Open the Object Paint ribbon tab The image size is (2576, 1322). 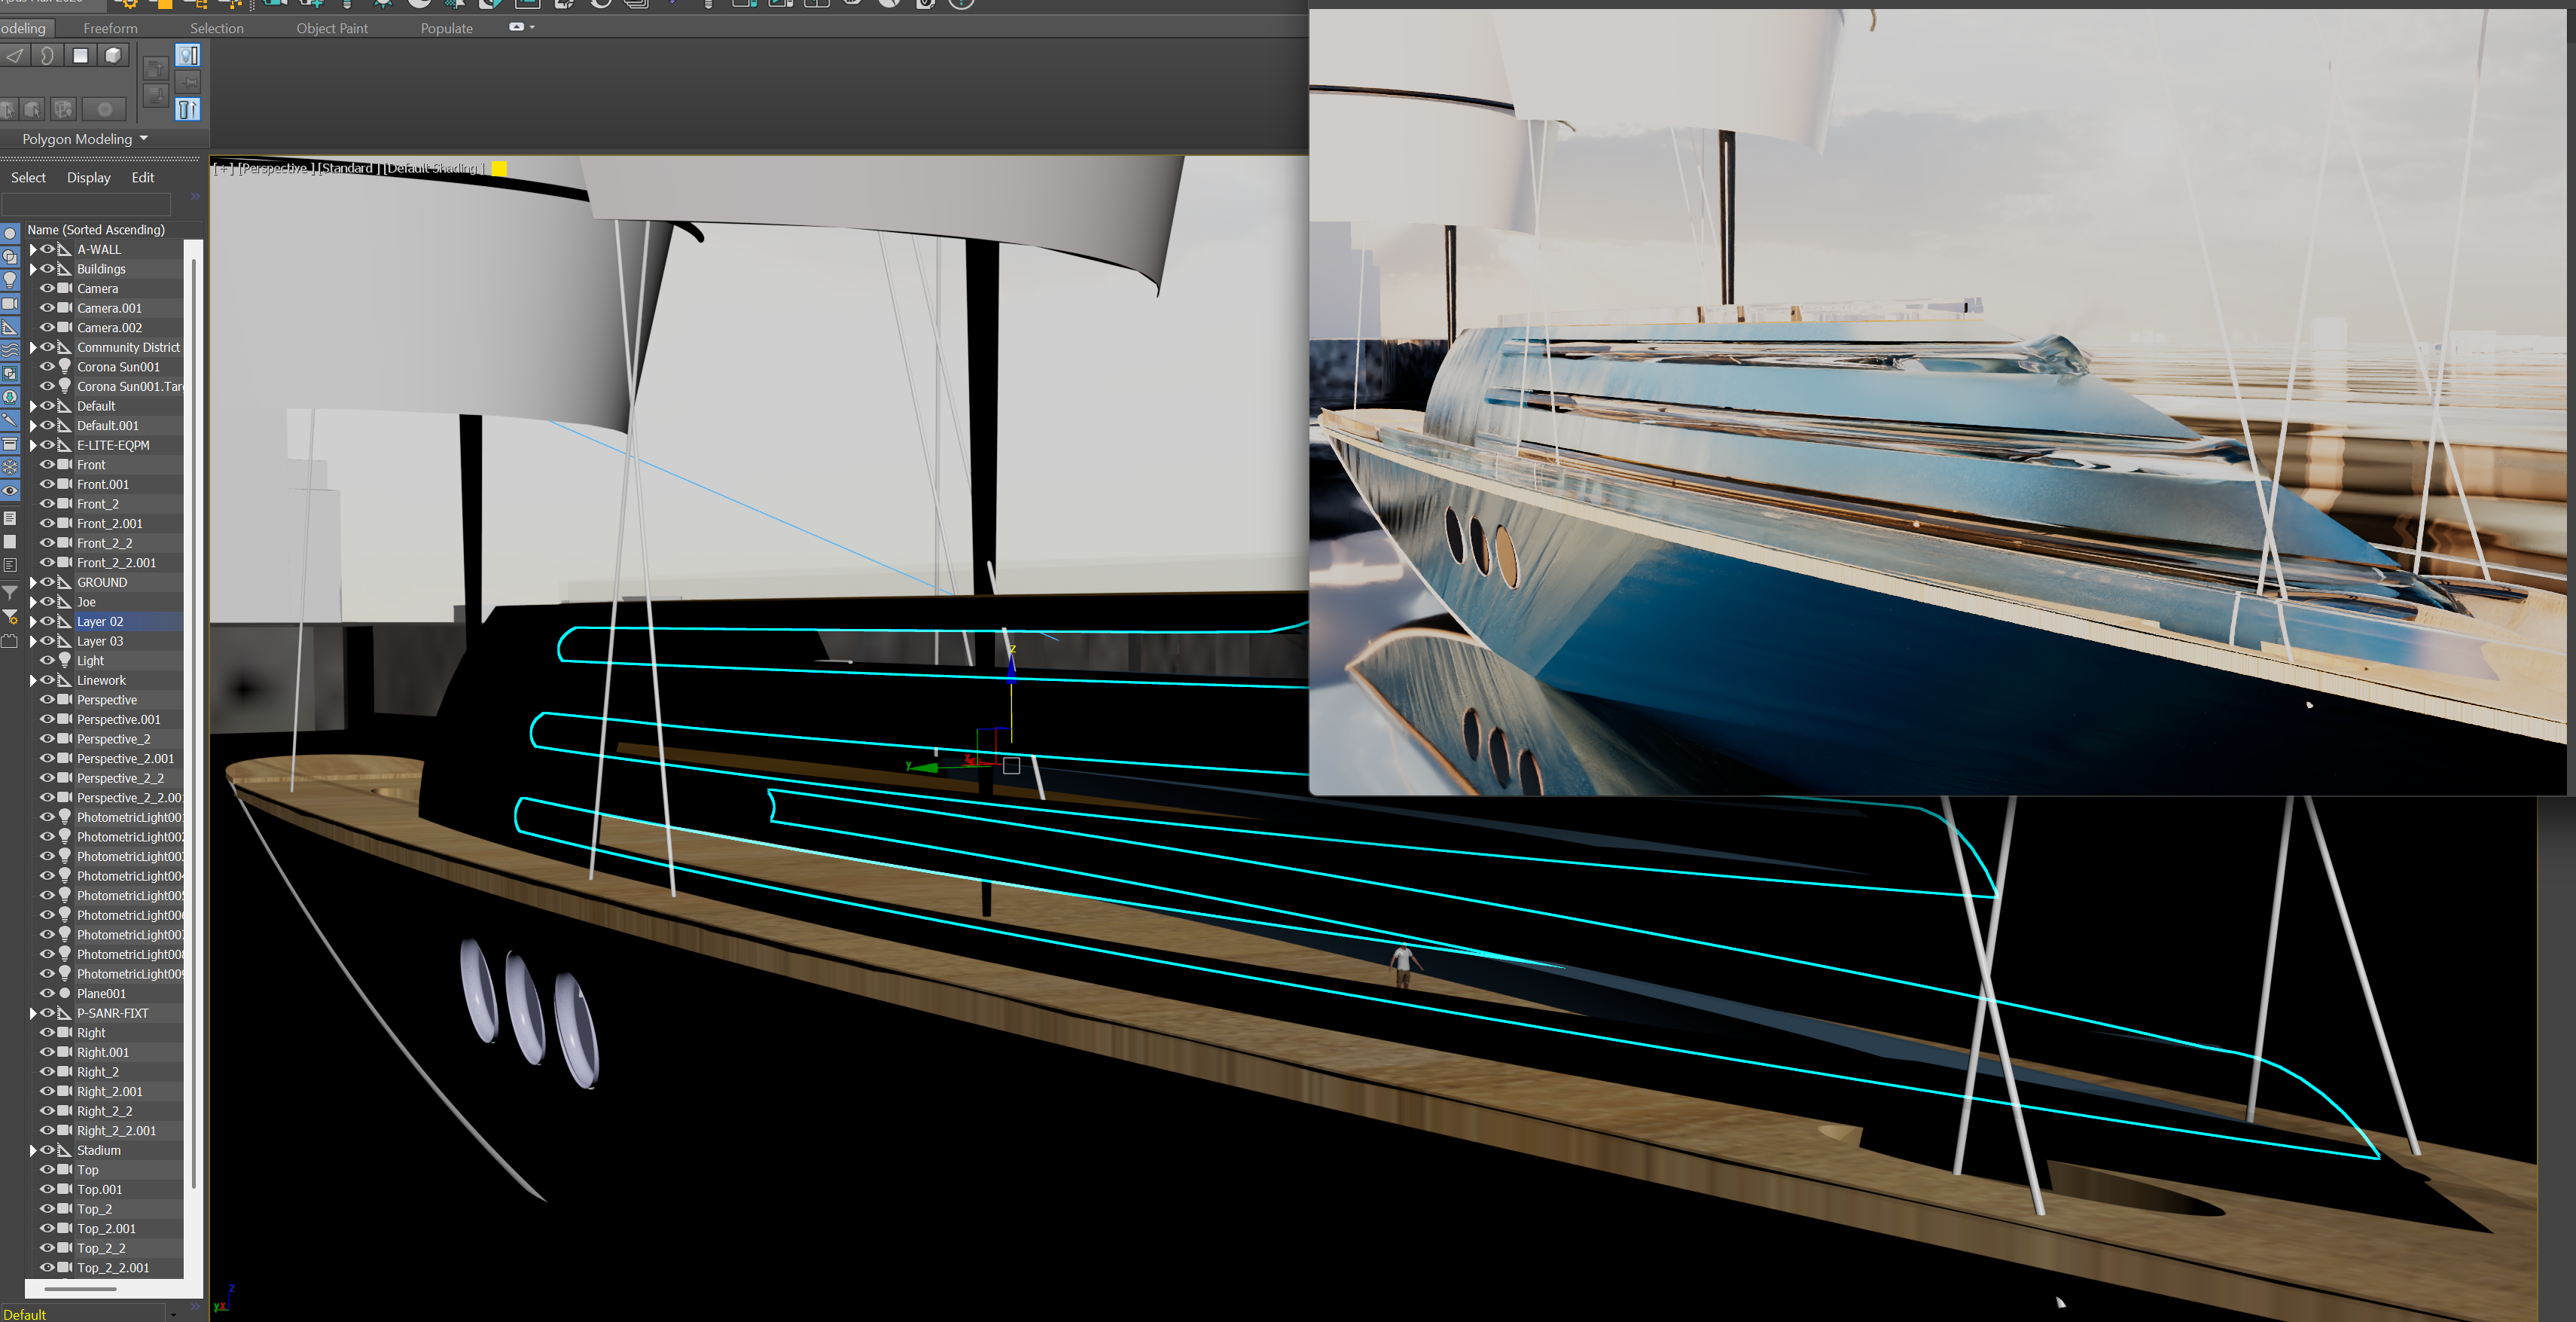coord(332,28)
